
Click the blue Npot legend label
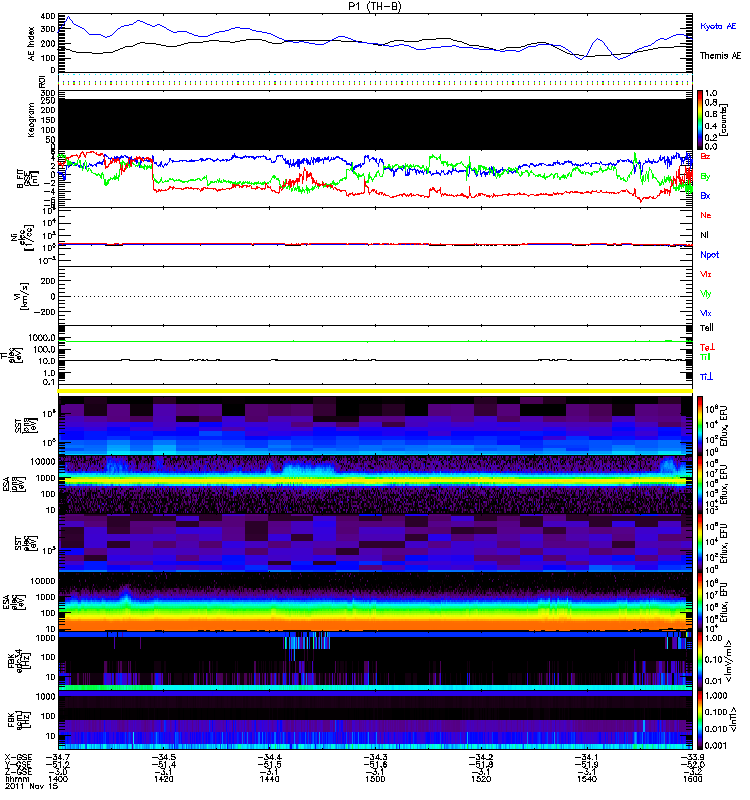tap(709, 255)
